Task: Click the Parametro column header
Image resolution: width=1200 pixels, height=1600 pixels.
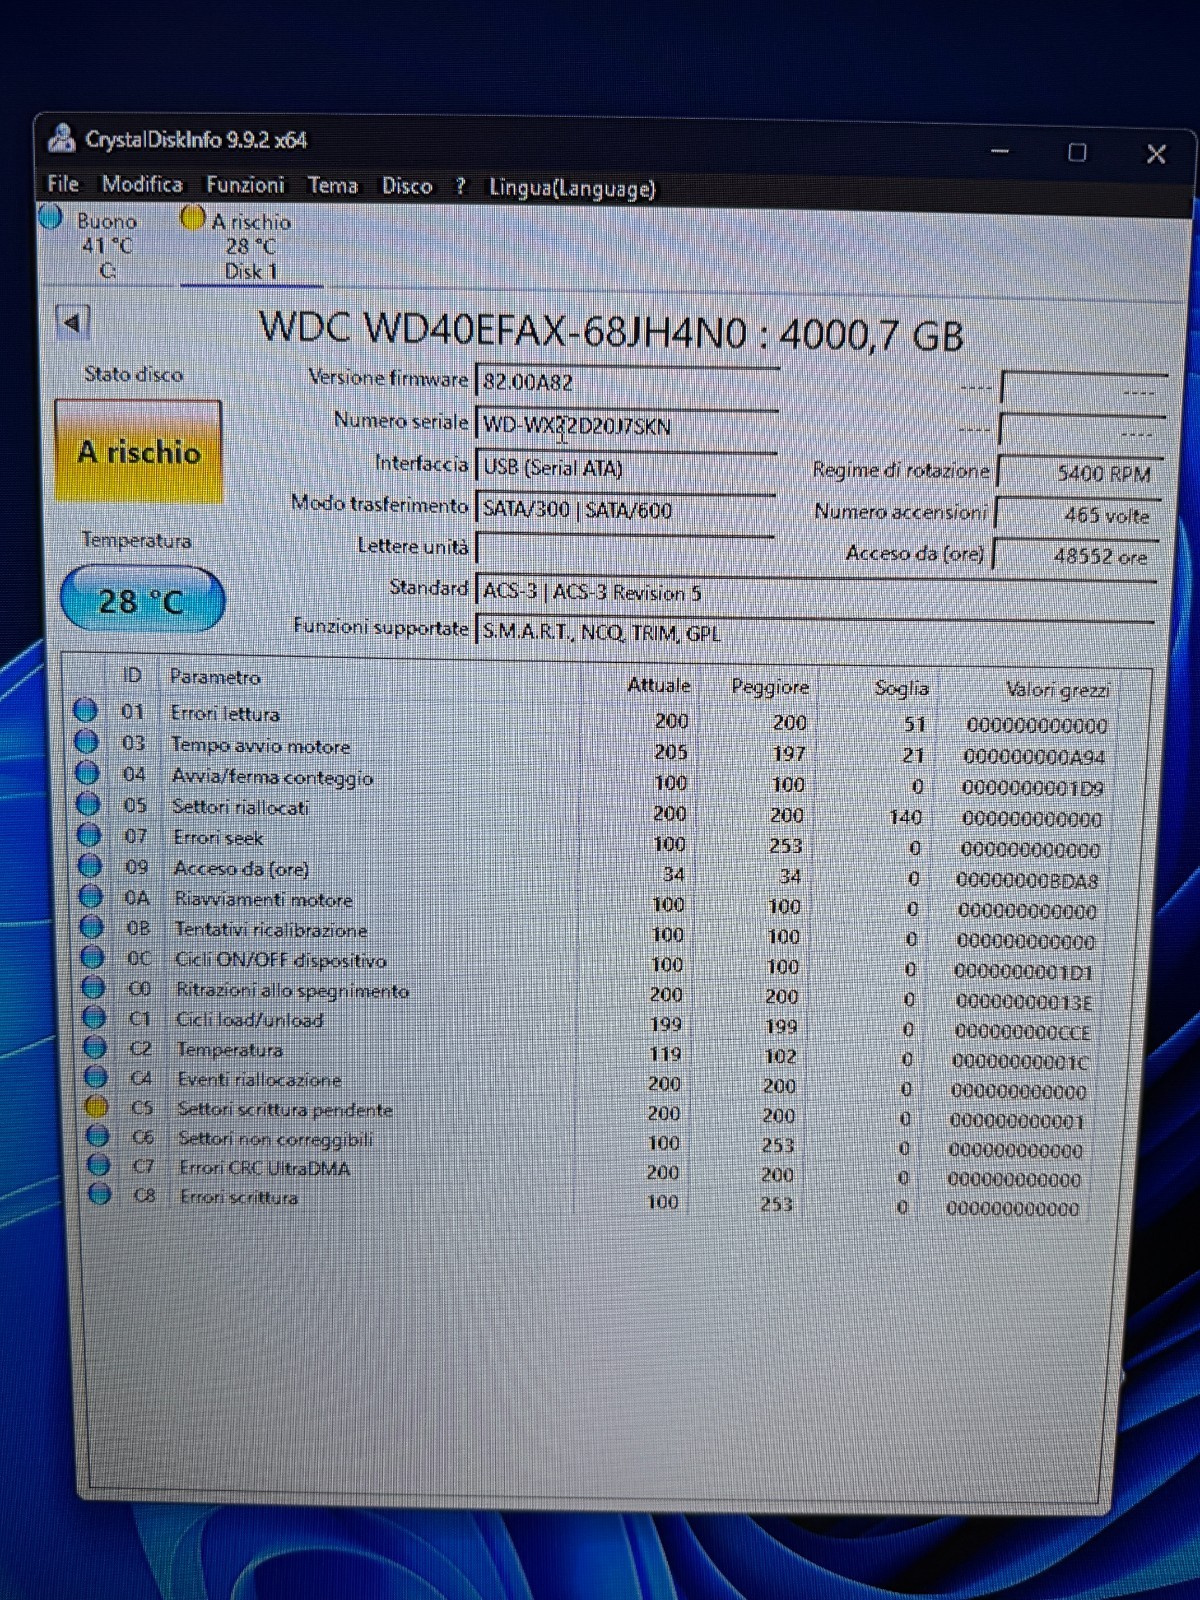Action: tap(215, 677)
